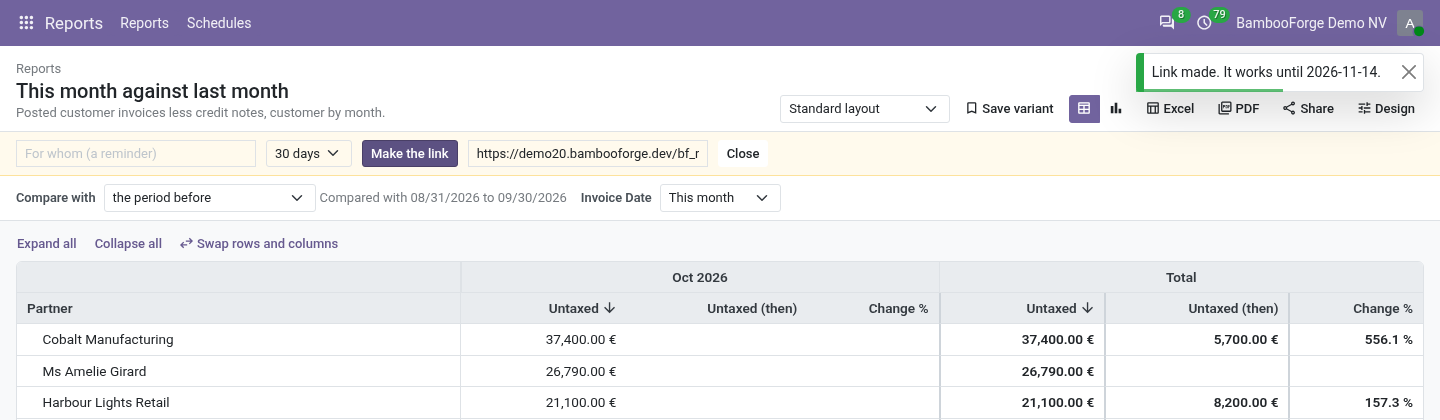This screenshot has height=420, width=1440.
Task: Click the Total column group header
Action: (1181, 277)
